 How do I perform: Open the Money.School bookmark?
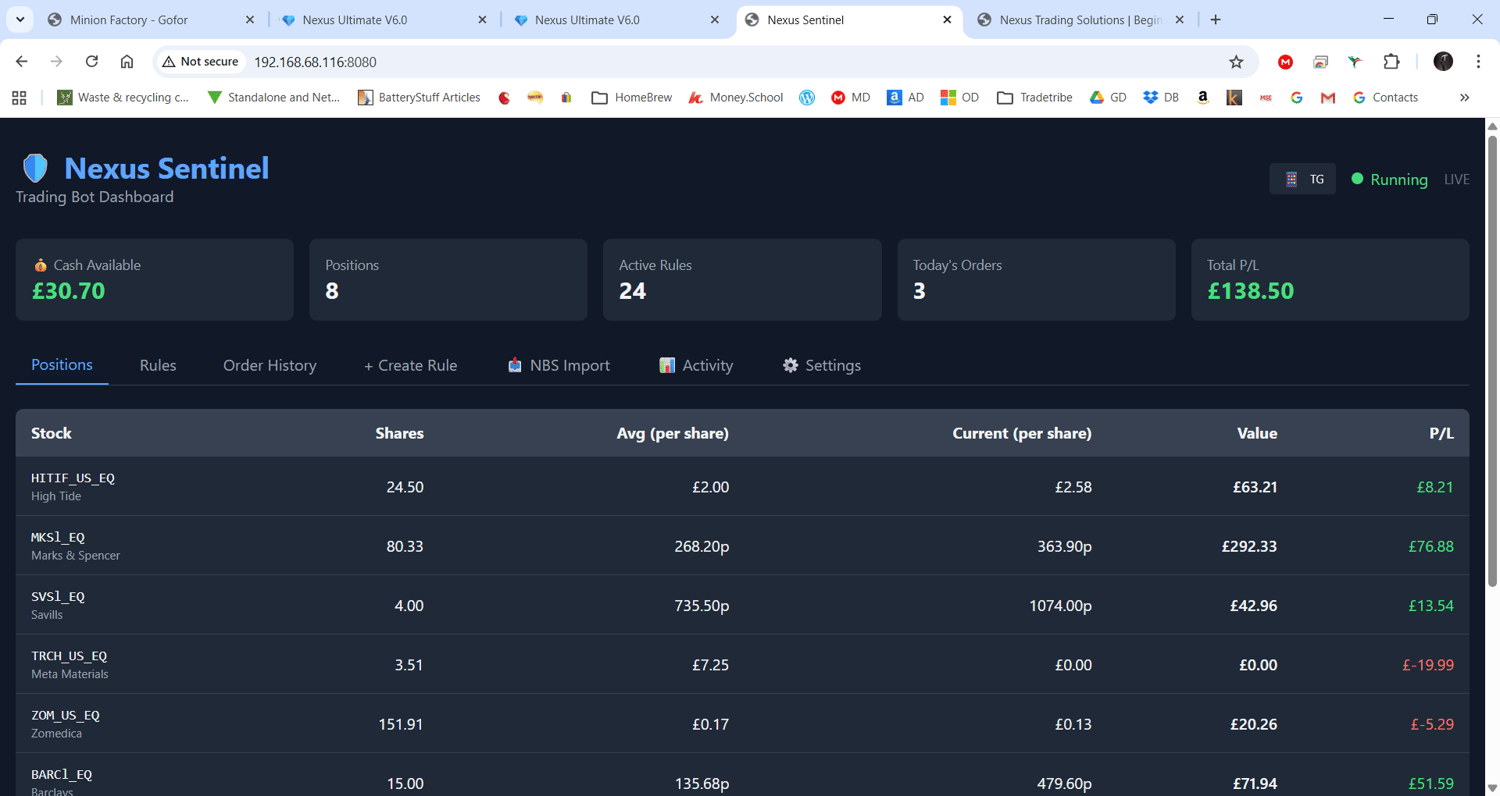pos(735,97)
